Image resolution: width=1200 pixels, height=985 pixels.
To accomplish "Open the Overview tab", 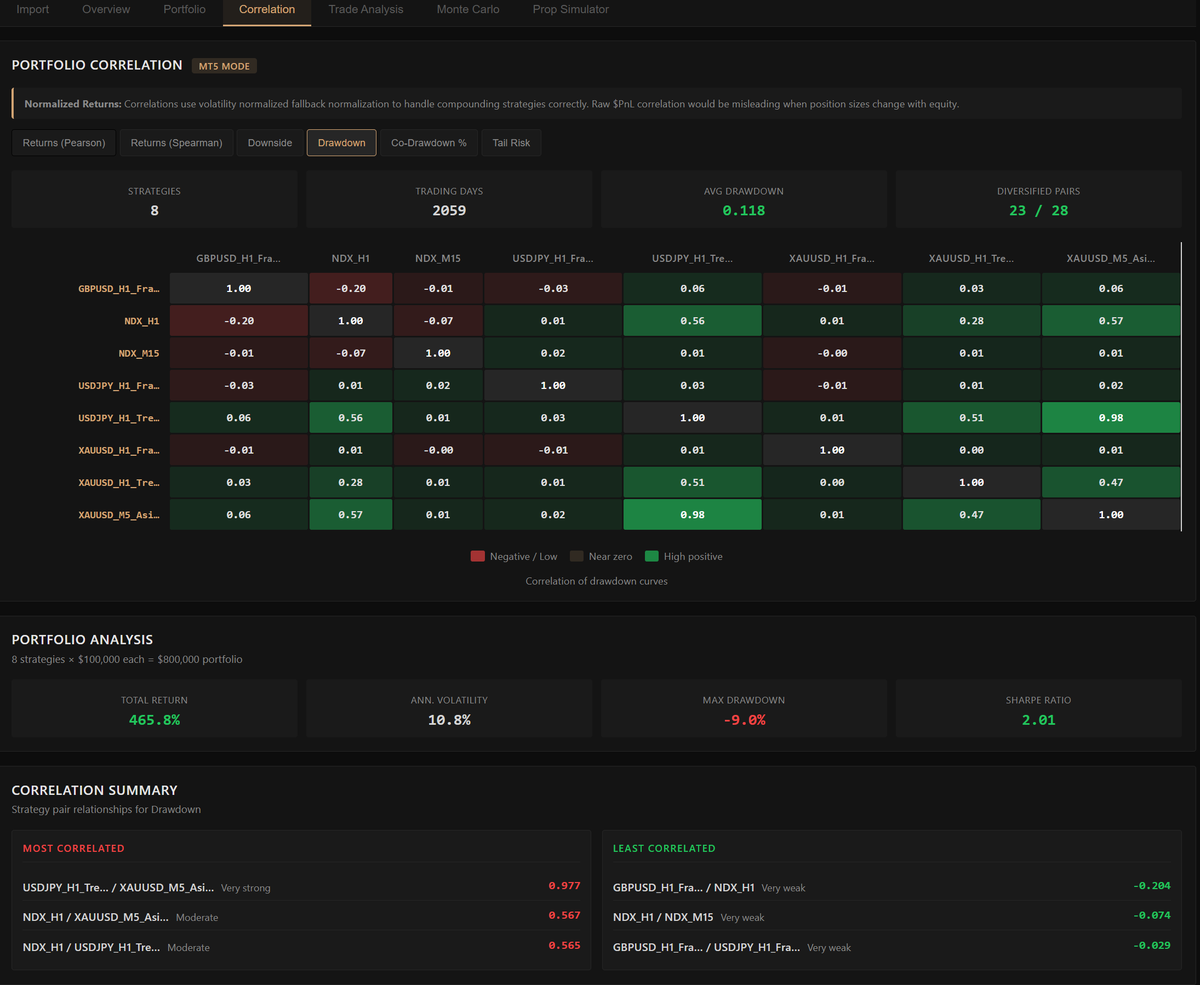I will [x=105, y=9].
